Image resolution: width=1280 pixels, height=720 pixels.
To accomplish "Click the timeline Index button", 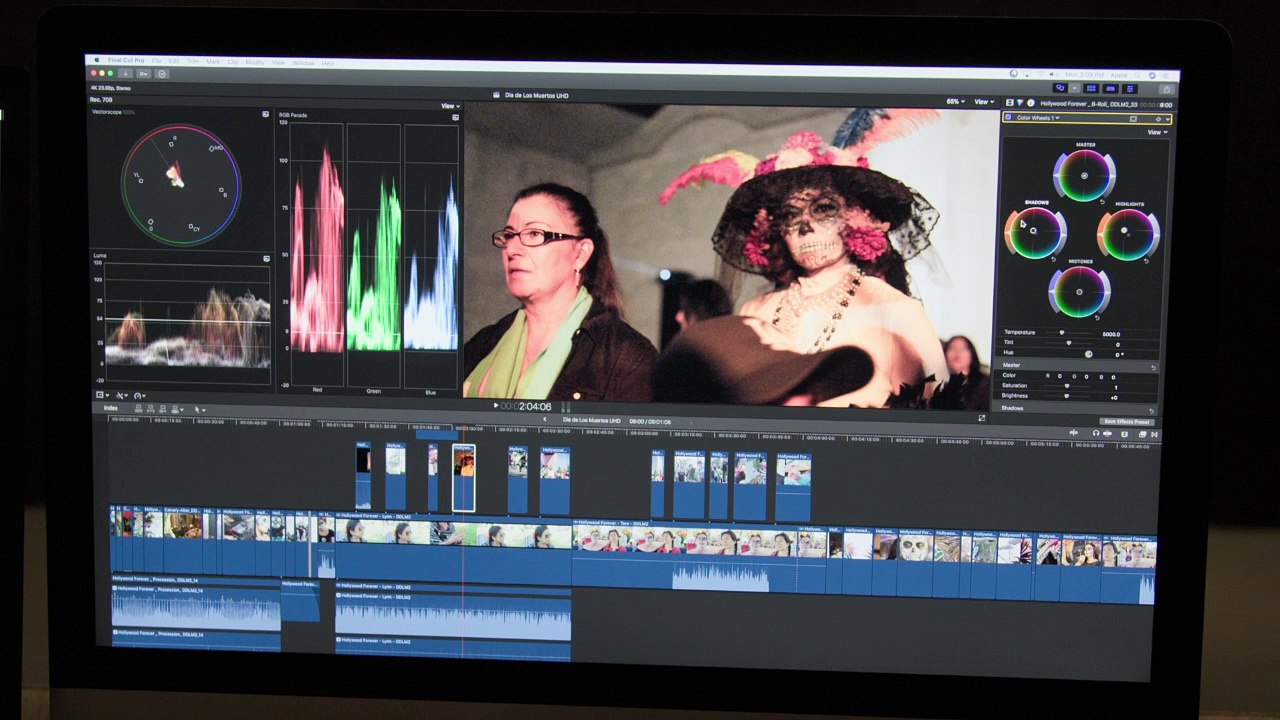I will point(110,408).
